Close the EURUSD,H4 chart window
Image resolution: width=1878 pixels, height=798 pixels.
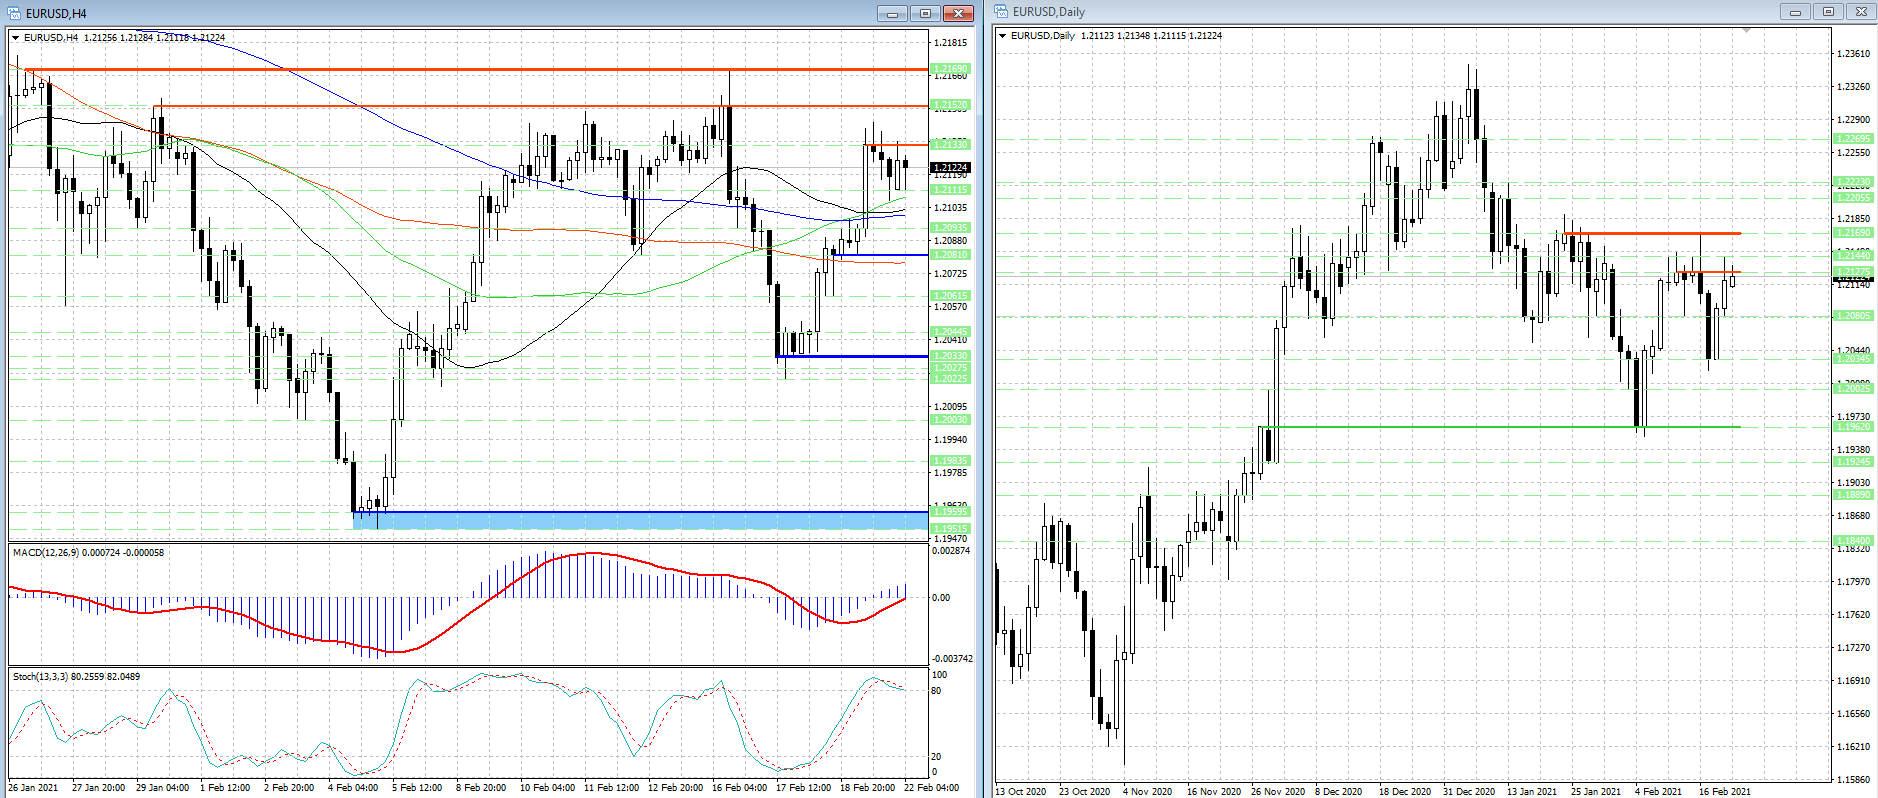tap(958, 13)
